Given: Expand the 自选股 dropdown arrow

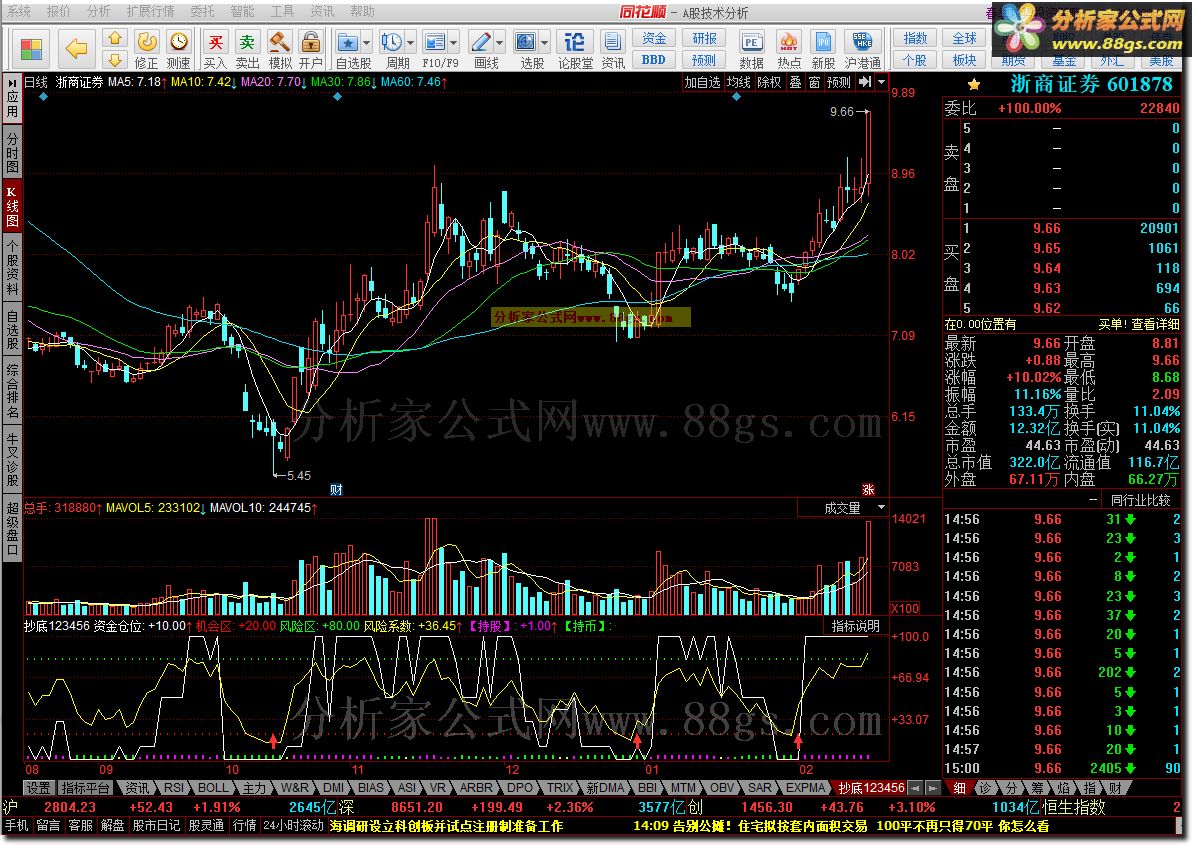Looking at the screenshot, I should (x=366, y=43).
